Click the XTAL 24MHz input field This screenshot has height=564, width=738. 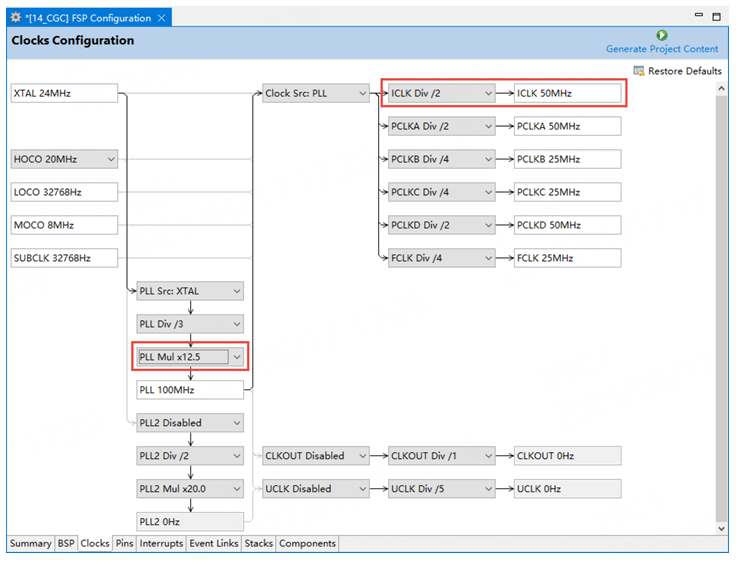tap(64, 93)
